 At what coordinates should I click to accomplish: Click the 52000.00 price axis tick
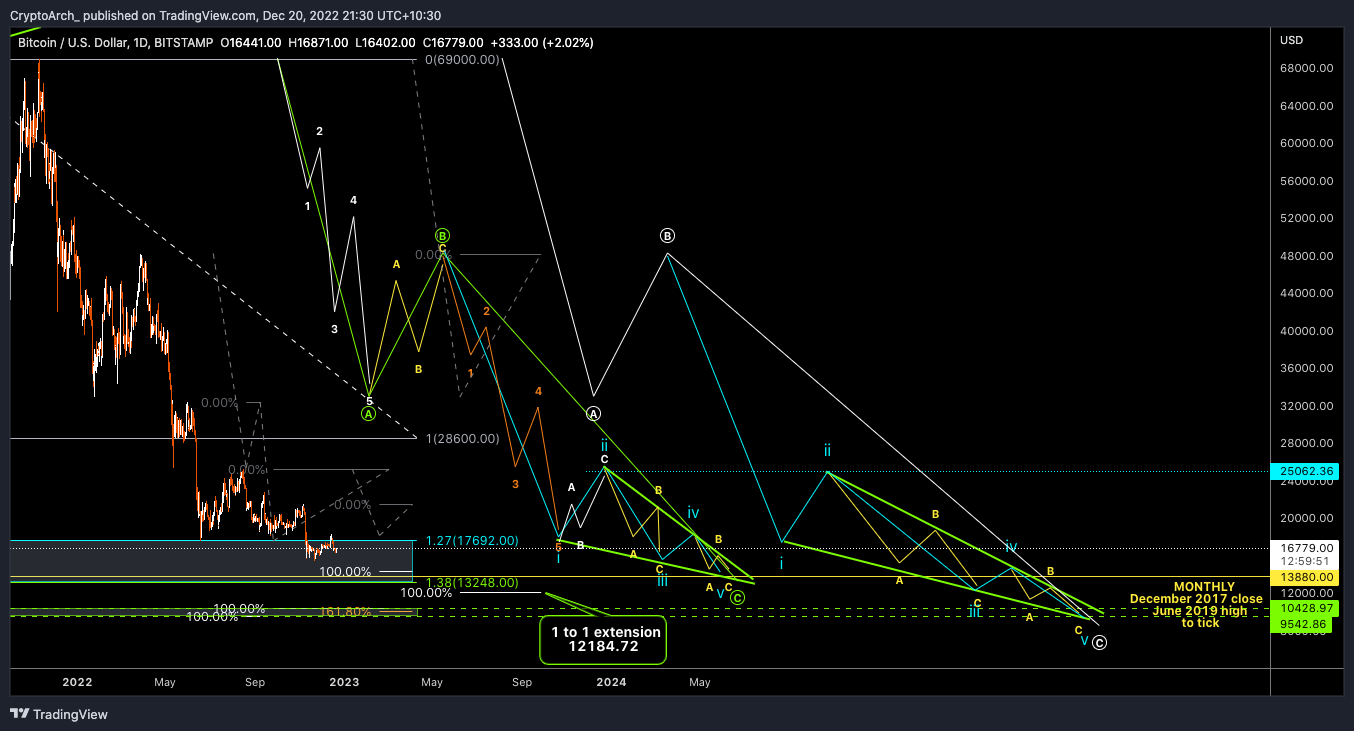tap(1307, 218)
